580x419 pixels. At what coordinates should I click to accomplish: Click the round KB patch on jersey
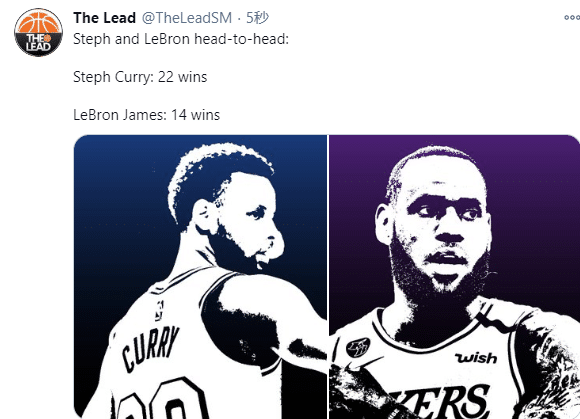point(358,348)
